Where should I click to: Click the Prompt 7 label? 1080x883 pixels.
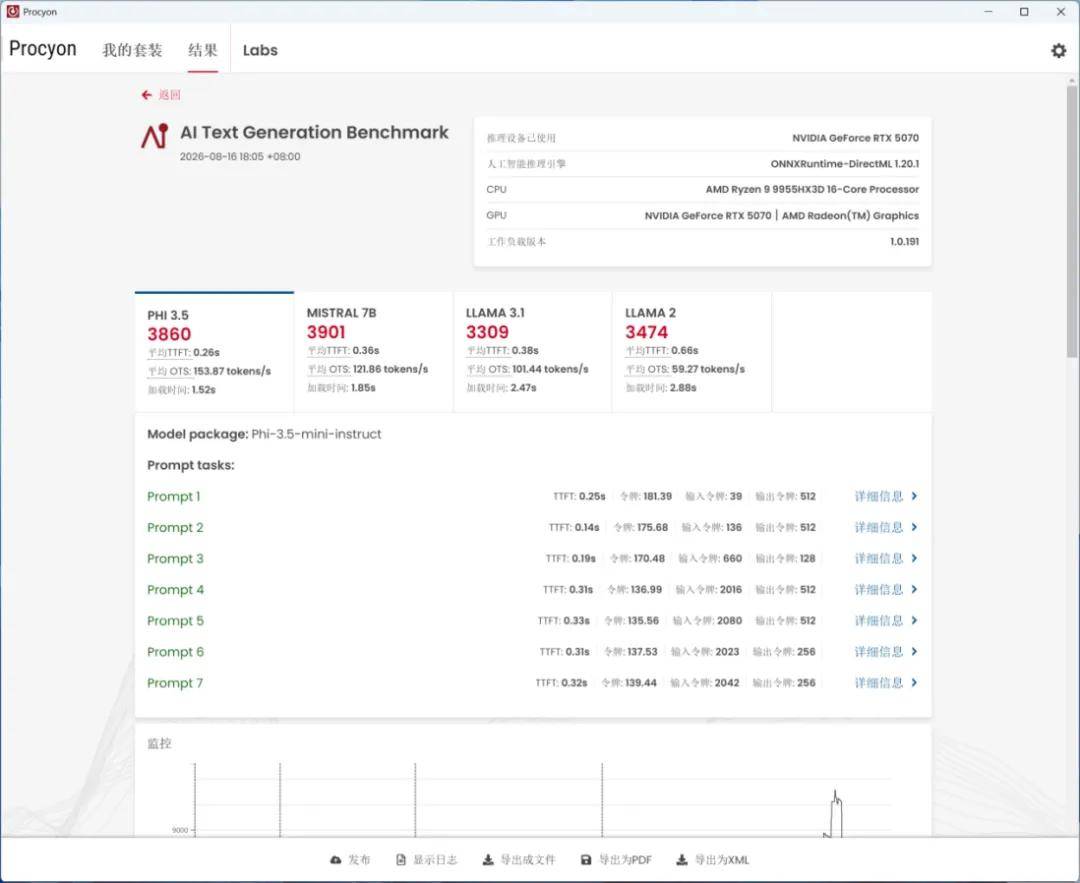(175, 682)
